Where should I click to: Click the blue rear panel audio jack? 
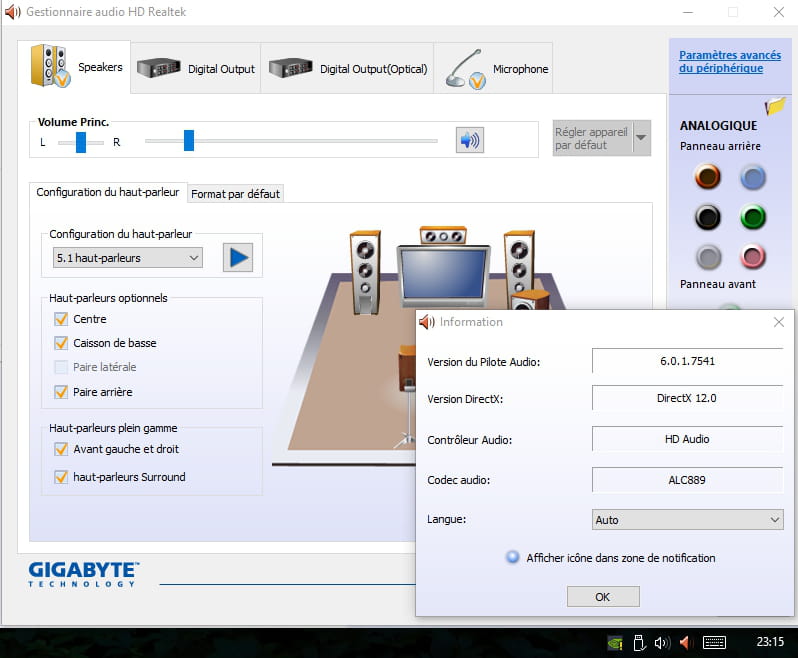tap(753, 177)
